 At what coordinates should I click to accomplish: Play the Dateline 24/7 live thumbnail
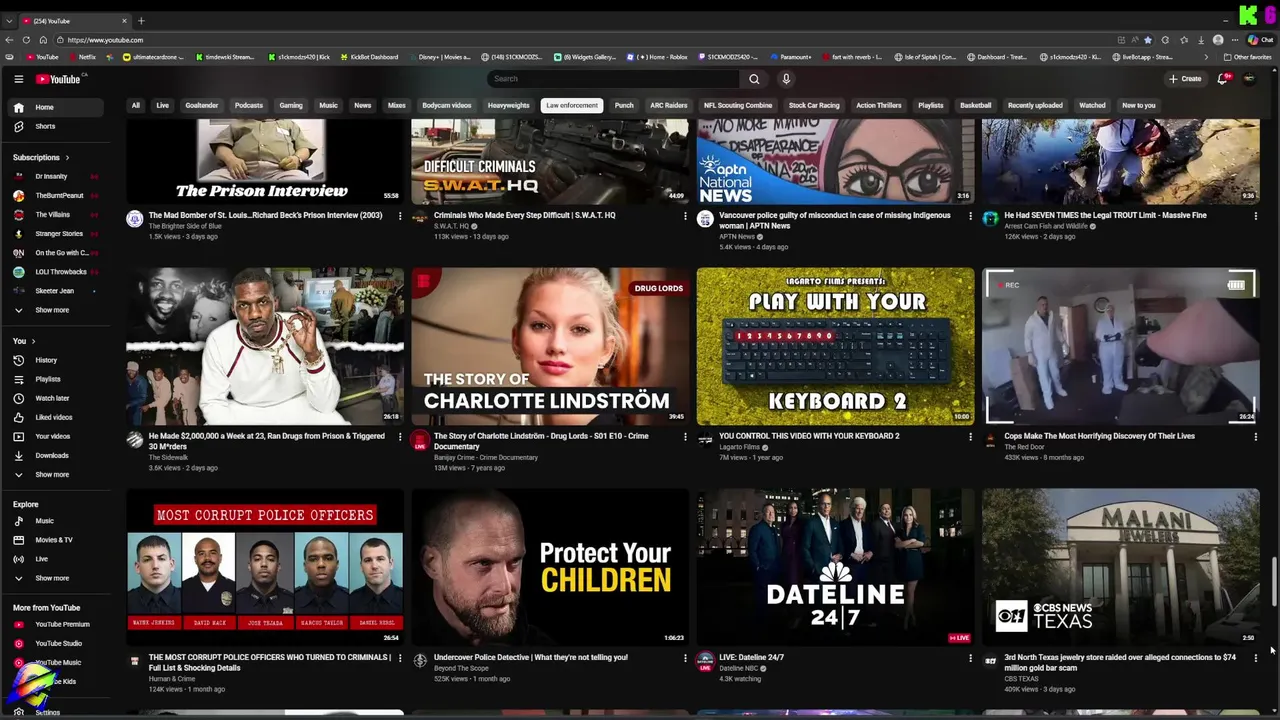click(835, 567)
